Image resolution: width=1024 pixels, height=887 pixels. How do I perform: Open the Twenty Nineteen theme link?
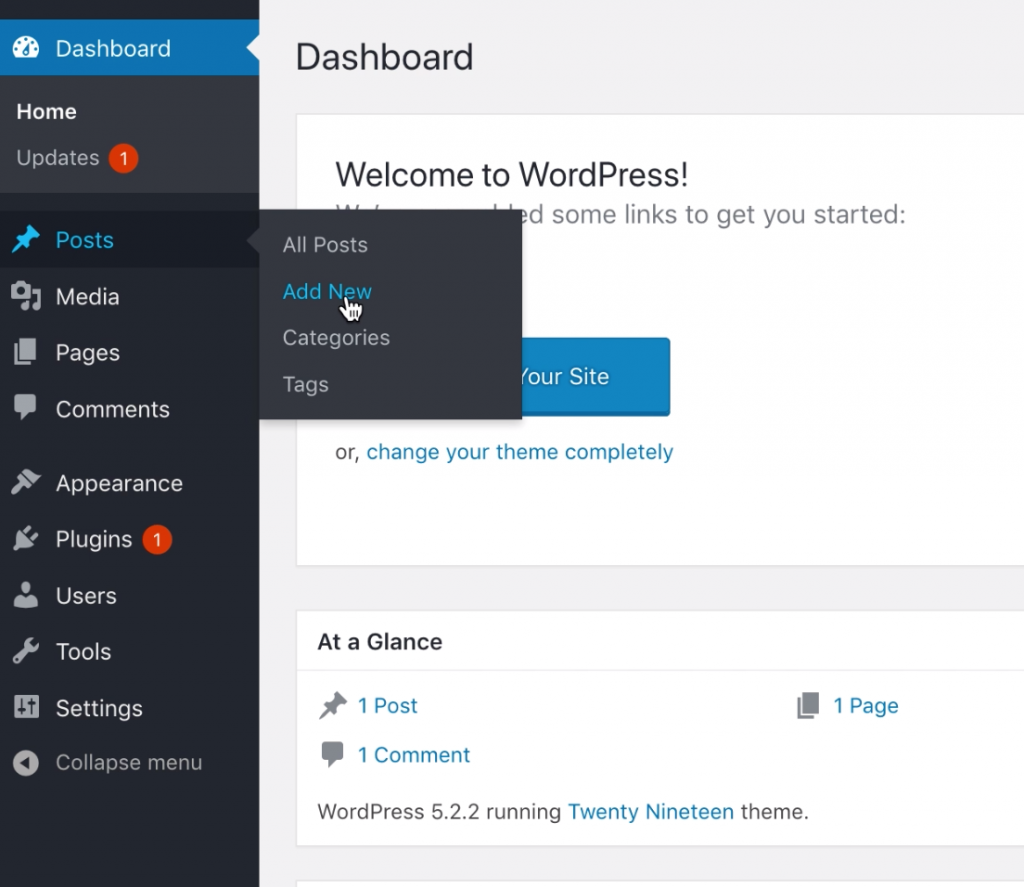pos(651,812)
